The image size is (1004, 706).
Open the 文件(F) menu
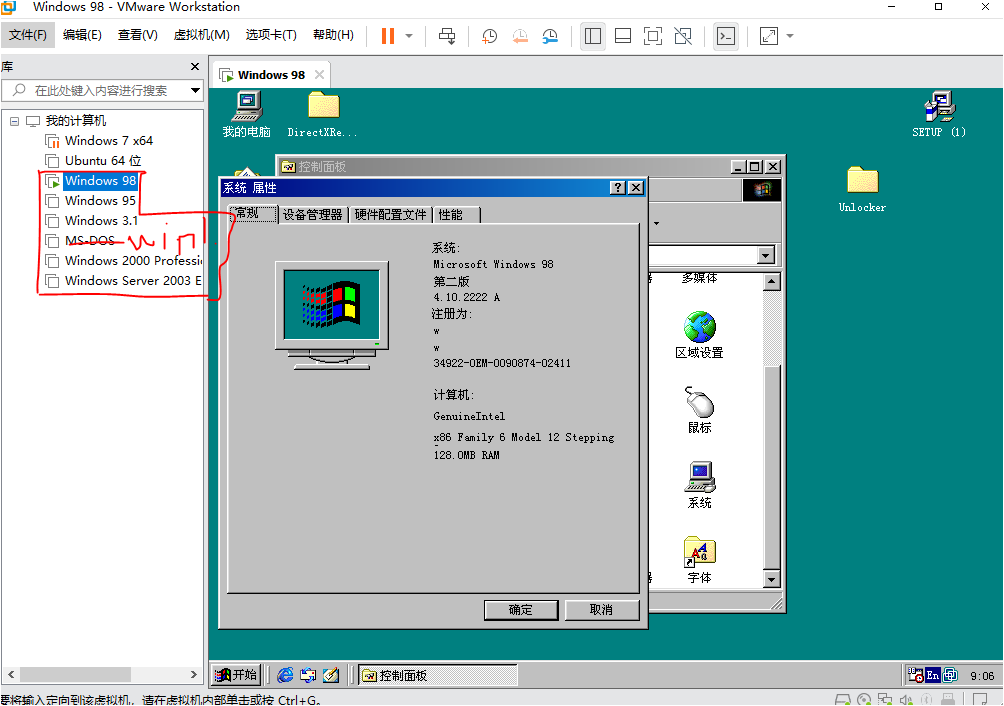[28, 35]
